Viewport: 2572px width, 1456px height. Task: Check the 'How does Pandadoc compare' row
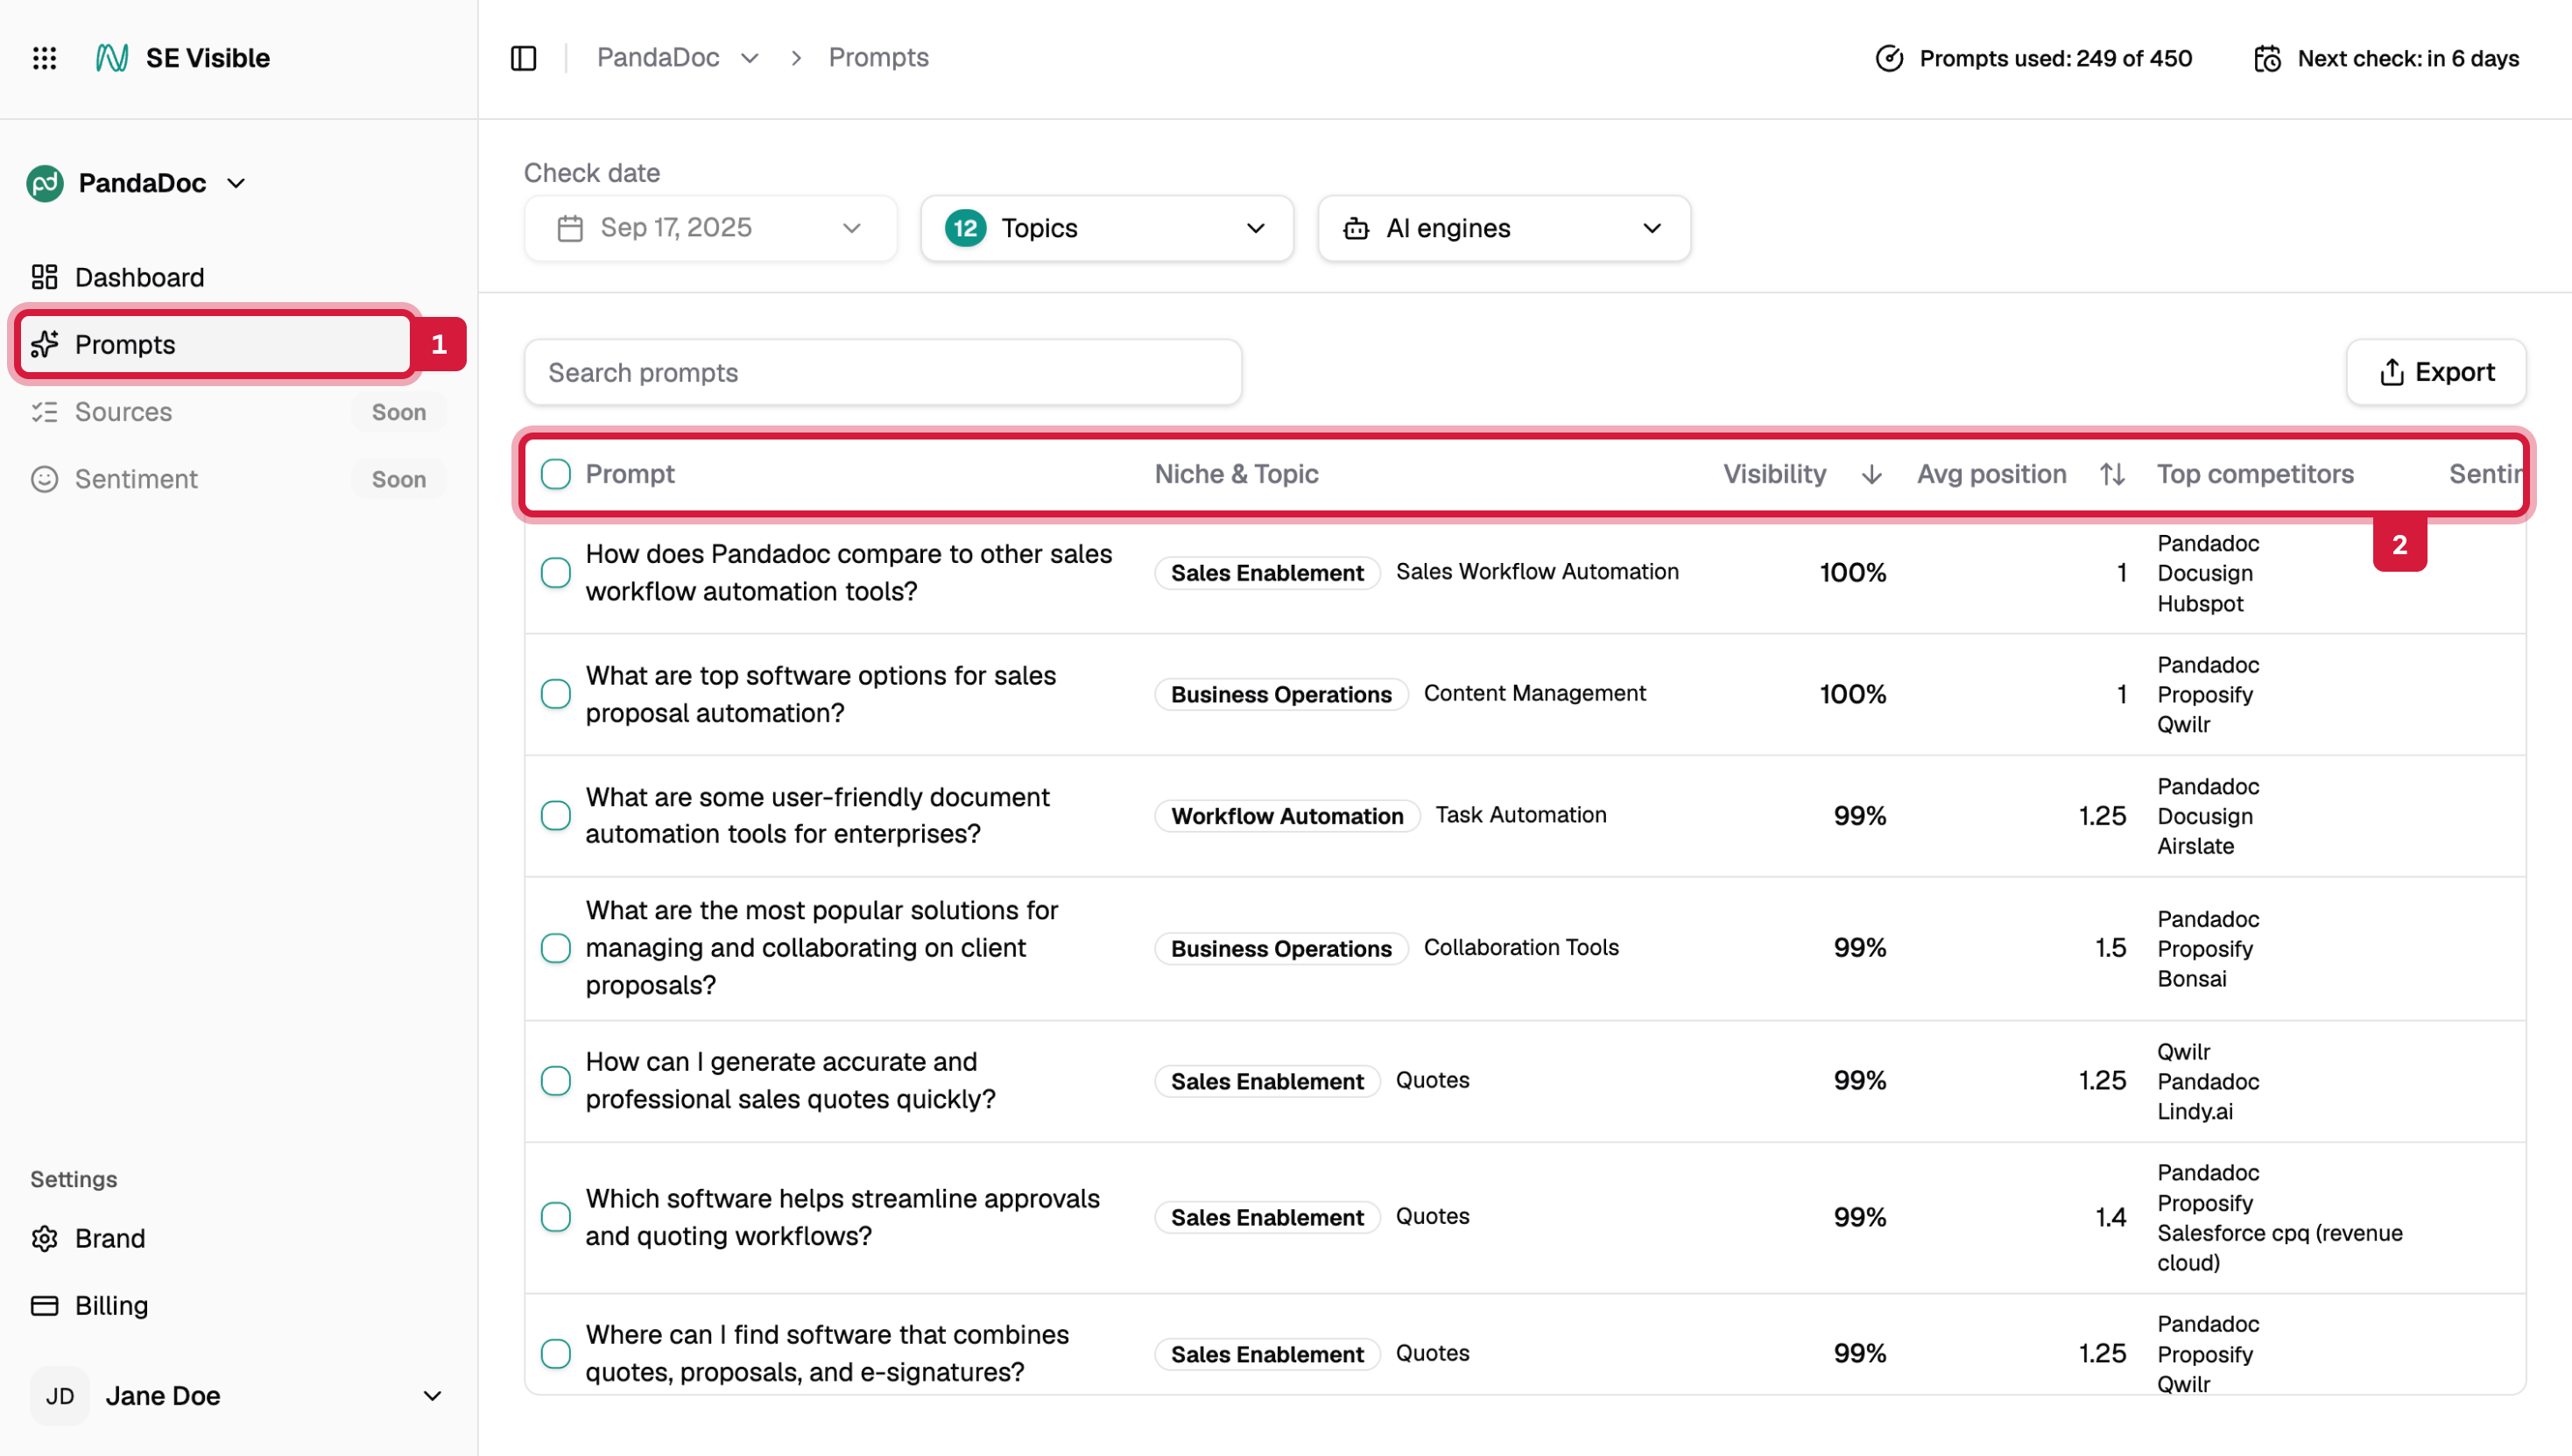pos(556,573)
